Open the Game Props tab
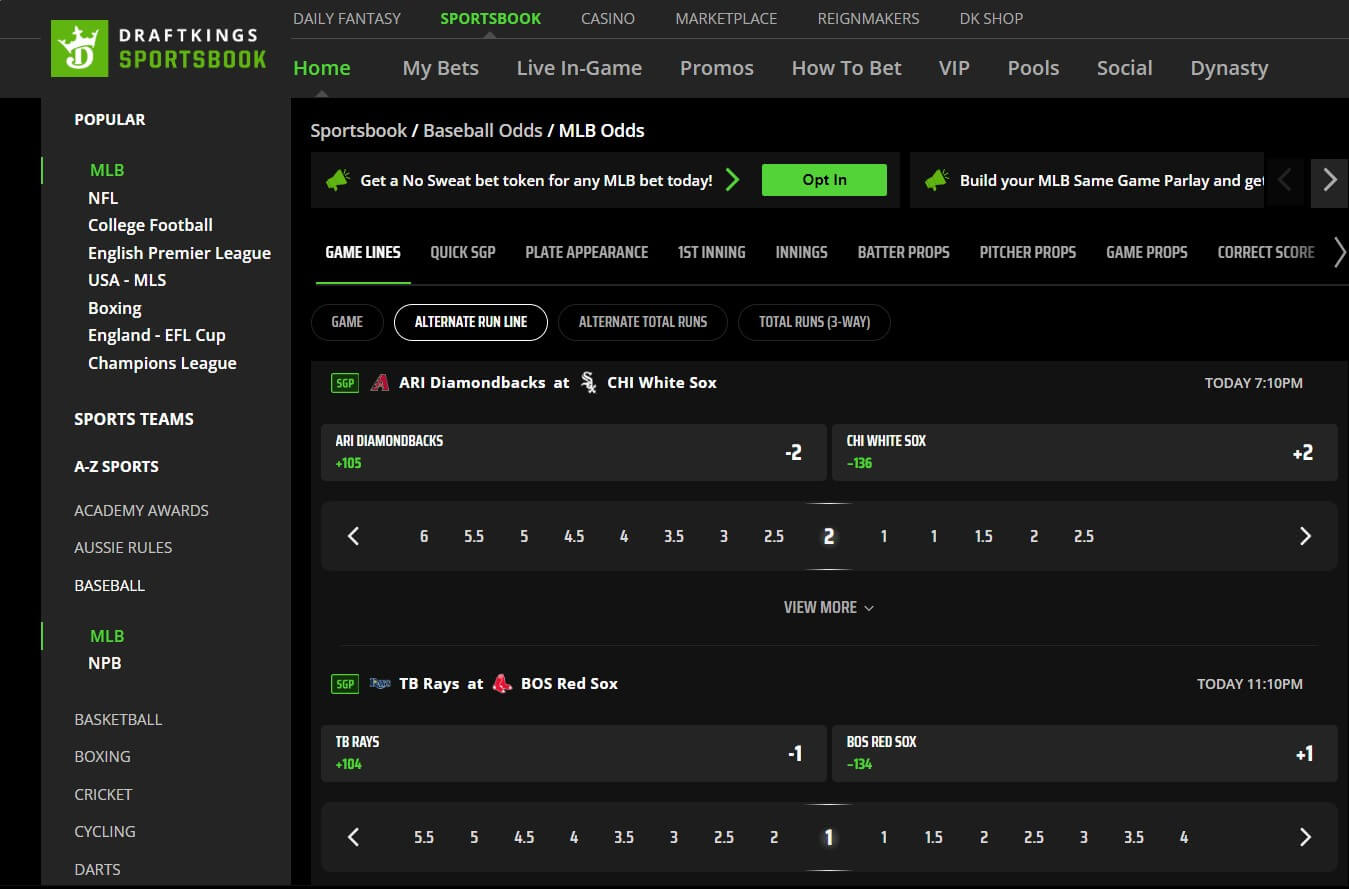1349x889 pixels. click(x=1147, y=252)
